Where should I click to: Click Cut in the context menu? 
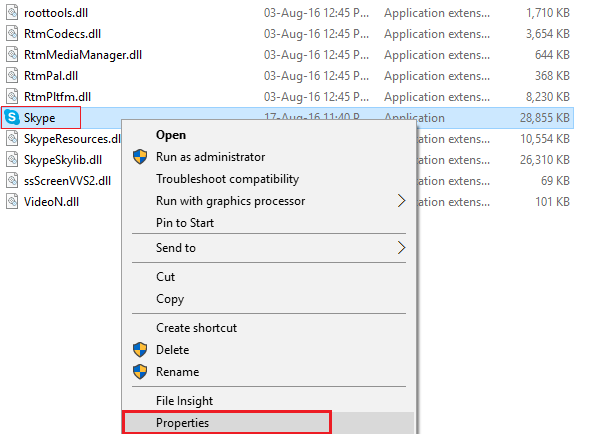[x=166, y=277]
